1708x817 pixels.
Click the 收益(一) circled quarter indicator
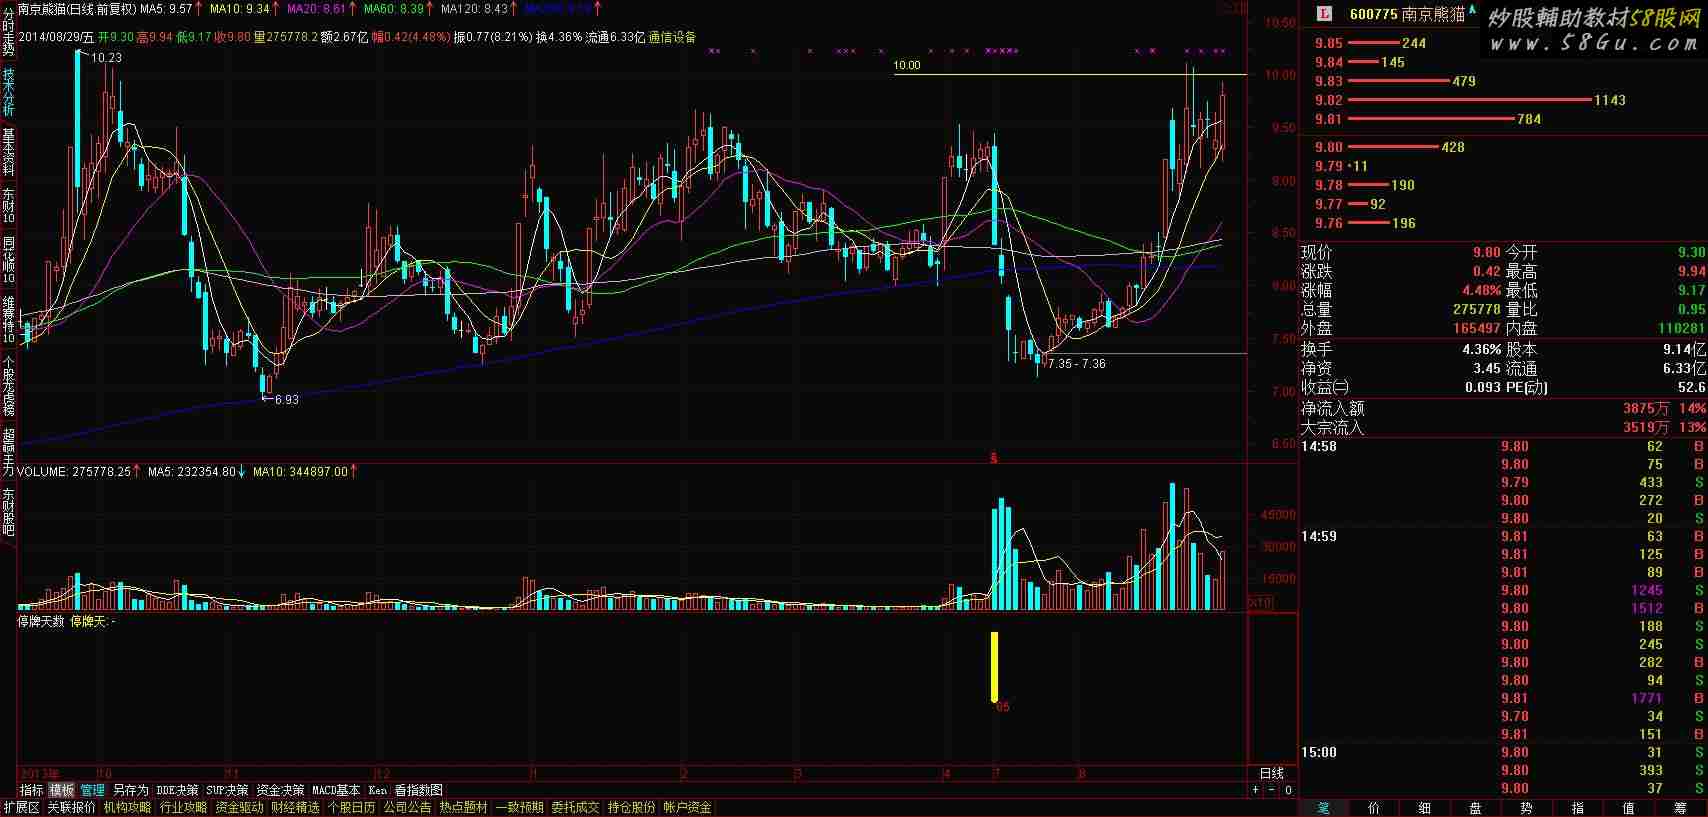point(1324,387)
